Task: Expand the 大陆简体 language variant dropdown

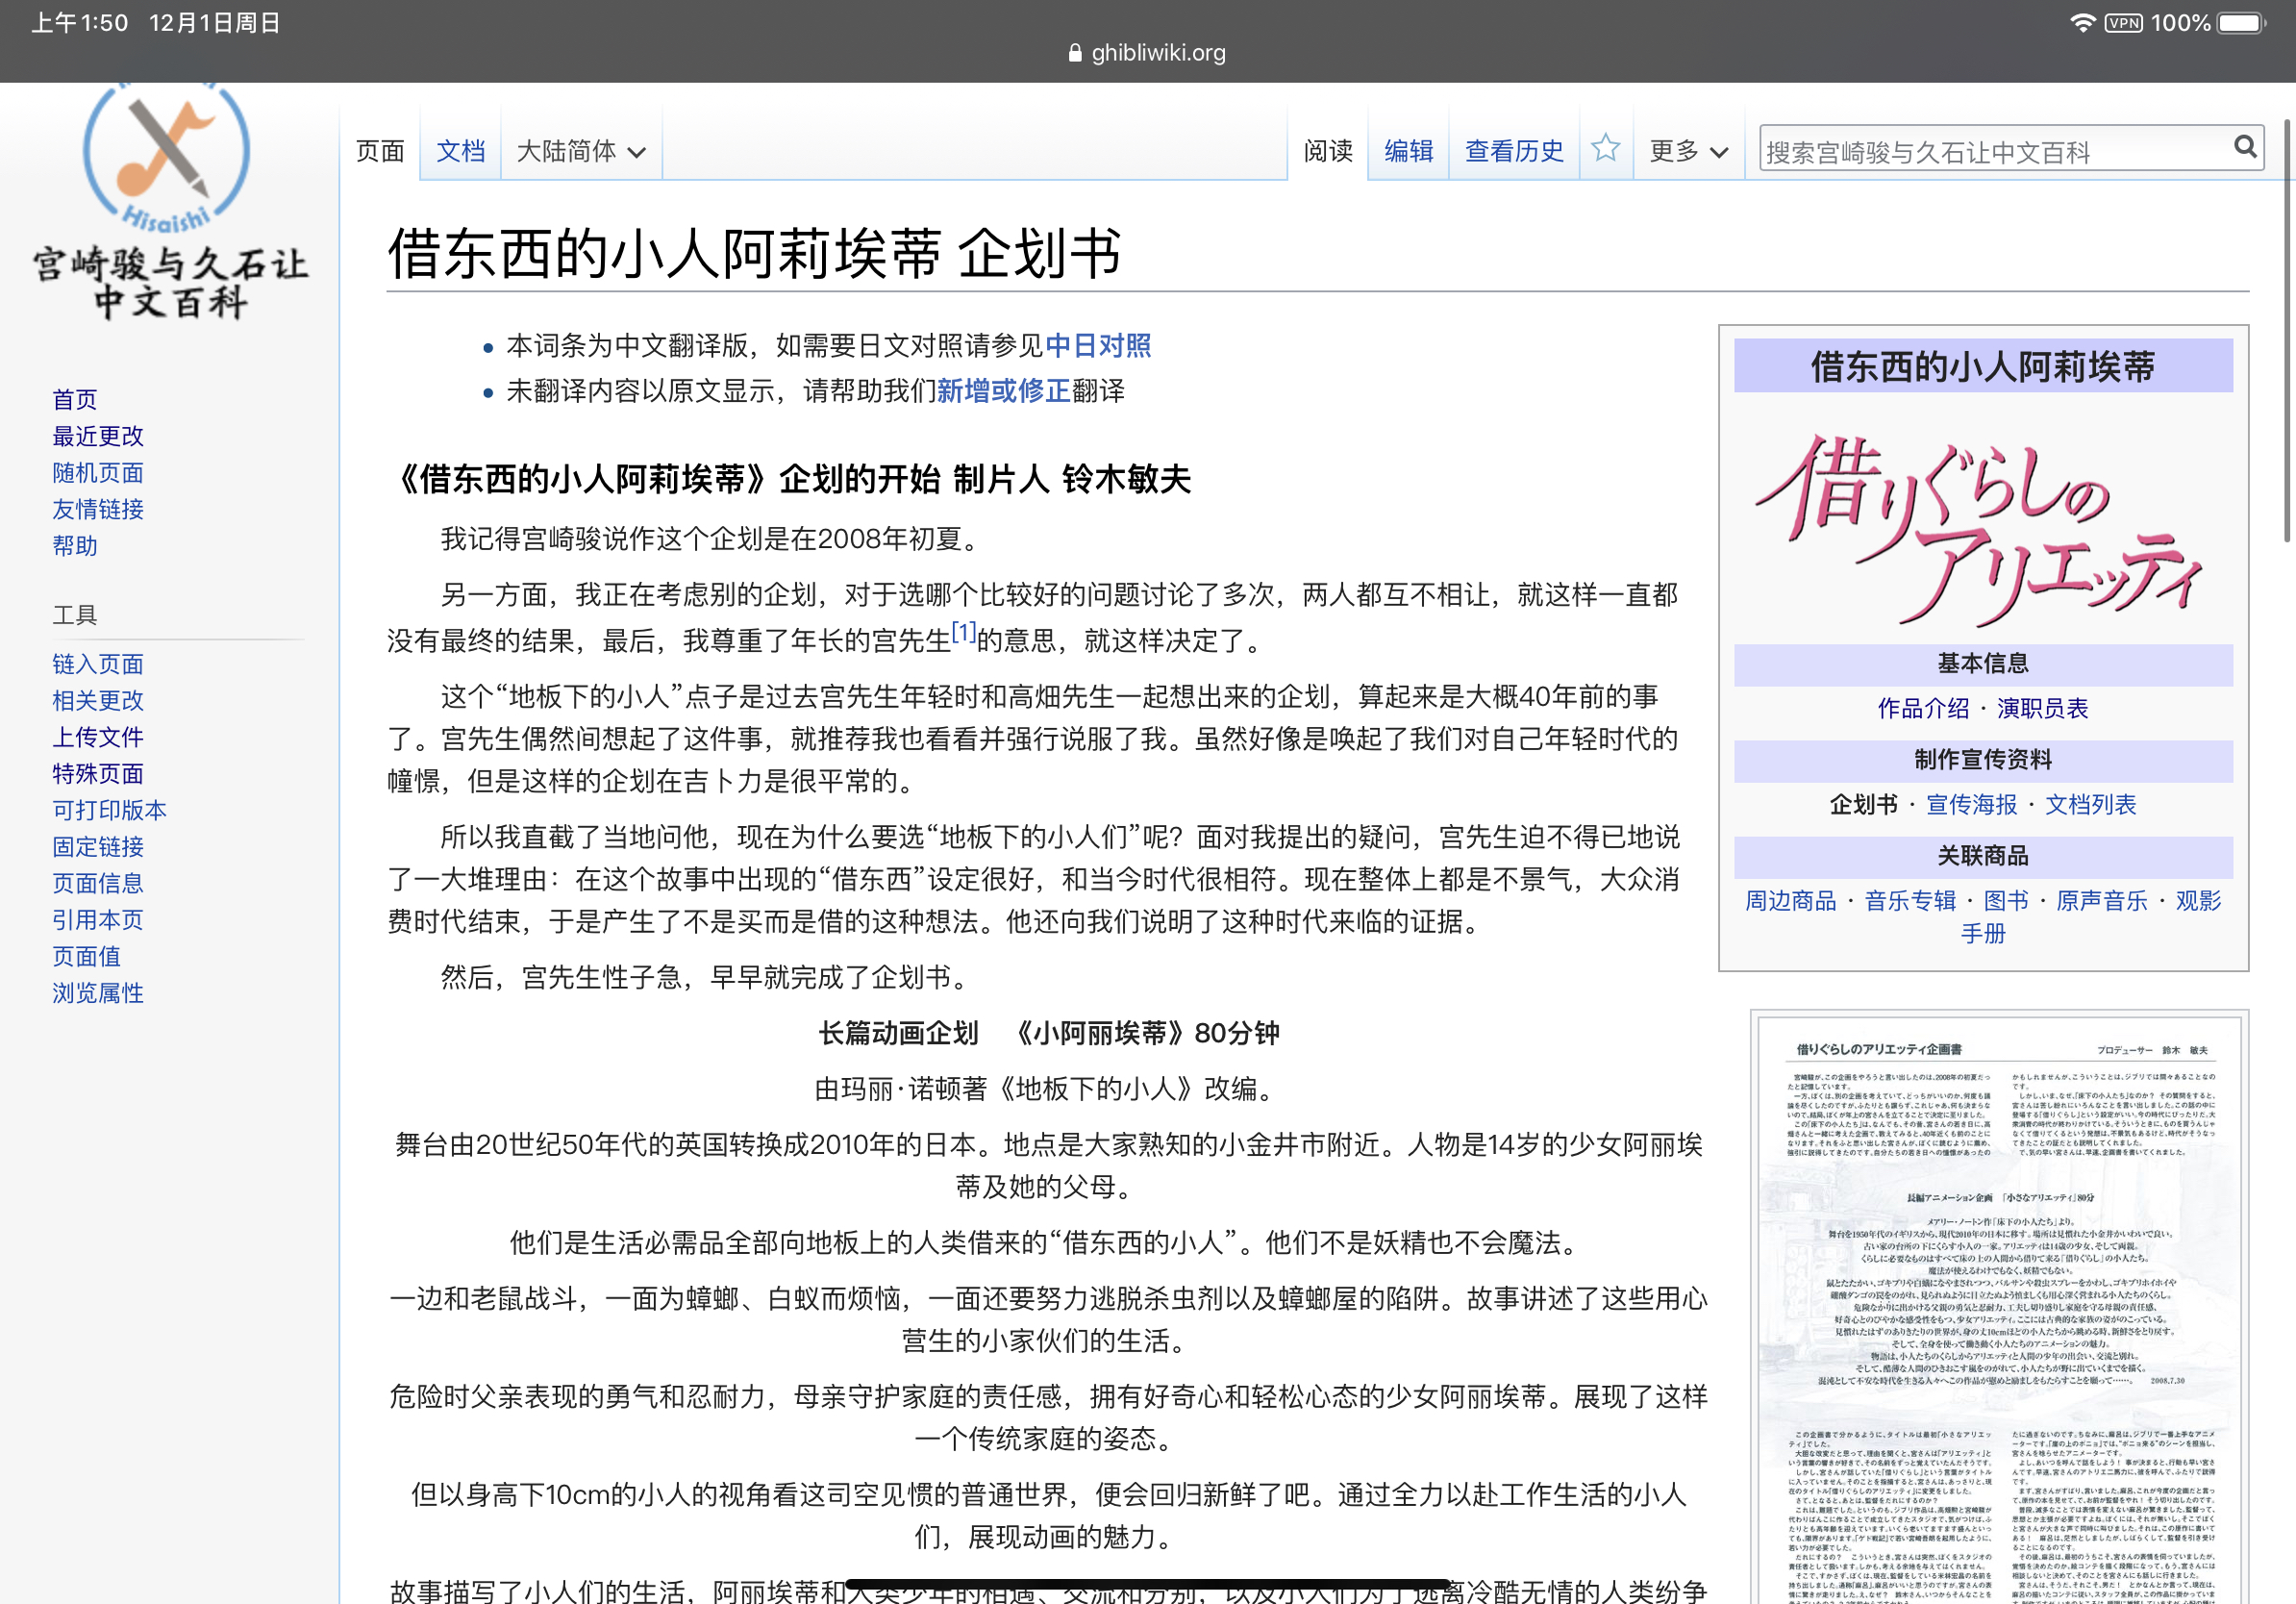Action: [x=581, y=151]
